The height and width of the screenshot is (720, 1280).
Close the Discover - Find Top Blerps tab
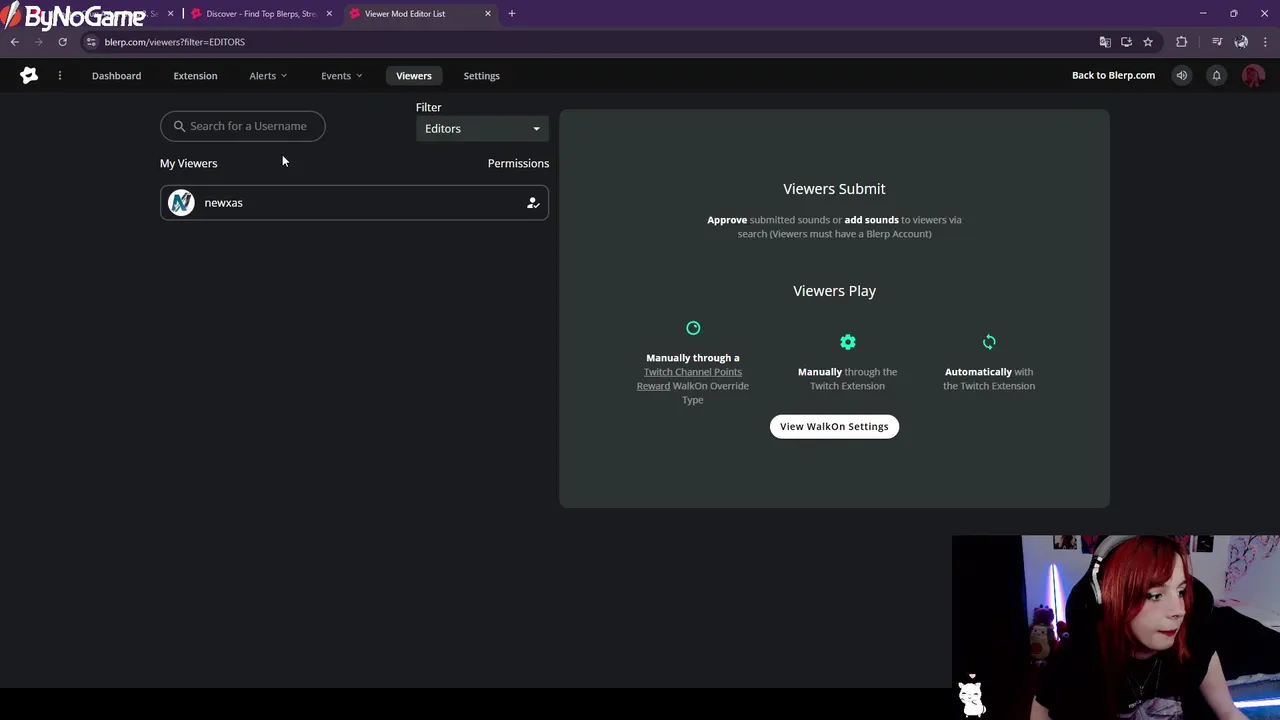pos(329,14)
